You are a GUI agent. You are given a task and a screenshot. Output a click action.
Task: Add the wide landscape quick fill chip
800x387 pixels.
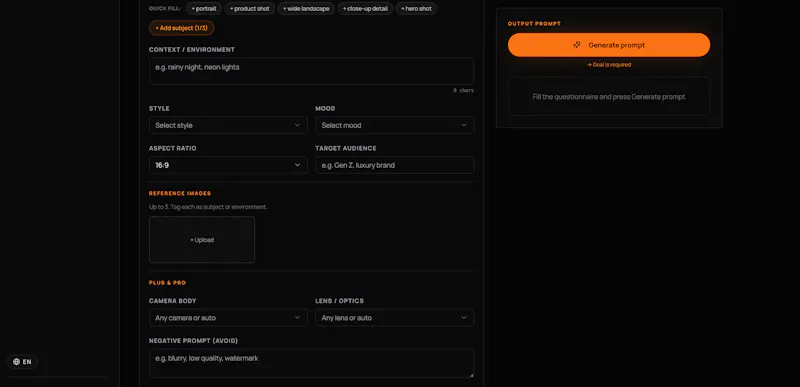(306, 9)
